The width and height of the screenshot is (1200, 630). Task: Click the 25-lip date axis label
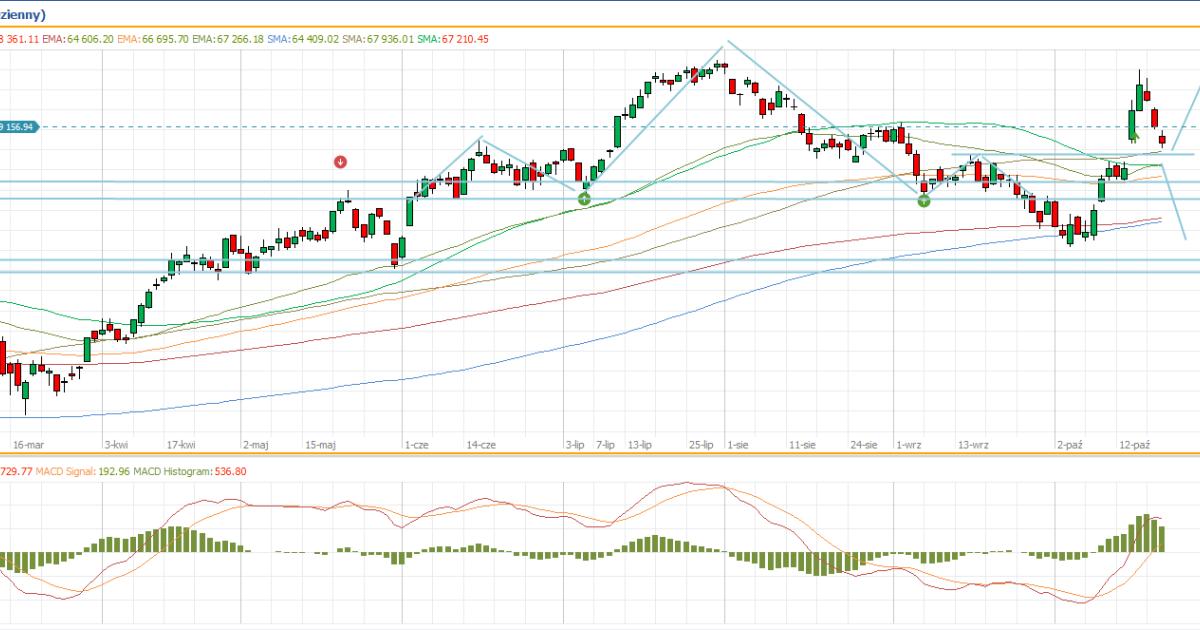pyautogui.click(x=701, y=444)
